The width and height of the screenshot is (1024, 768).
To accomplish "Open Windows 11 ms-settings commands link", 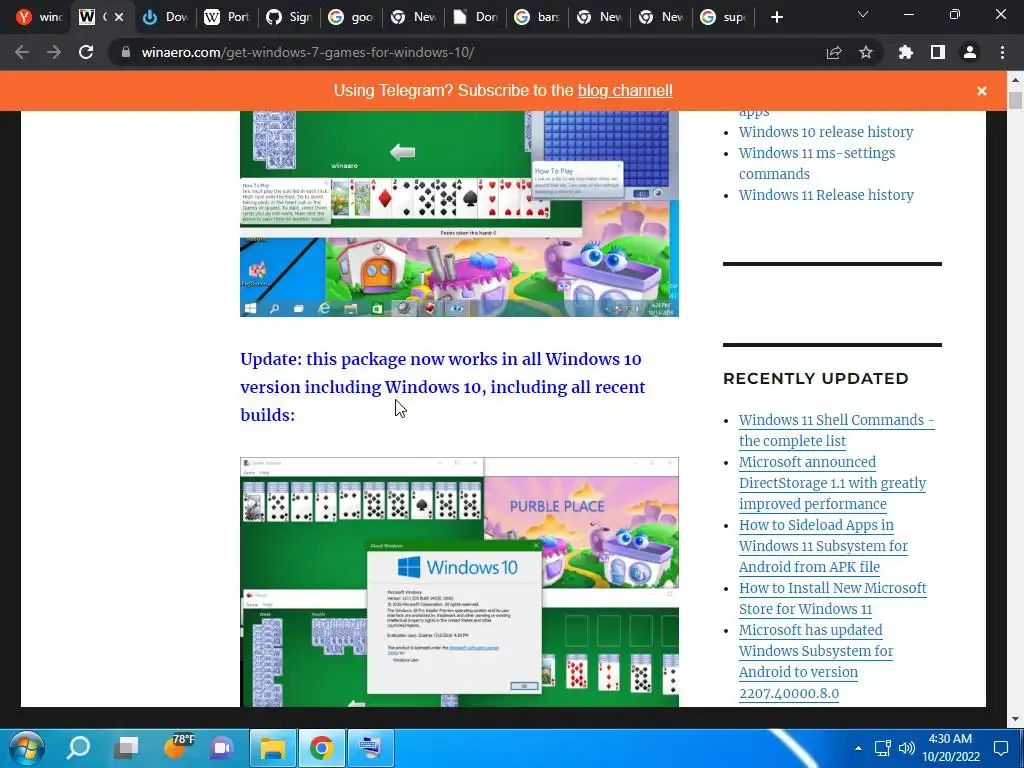I will tap(816, 163).
